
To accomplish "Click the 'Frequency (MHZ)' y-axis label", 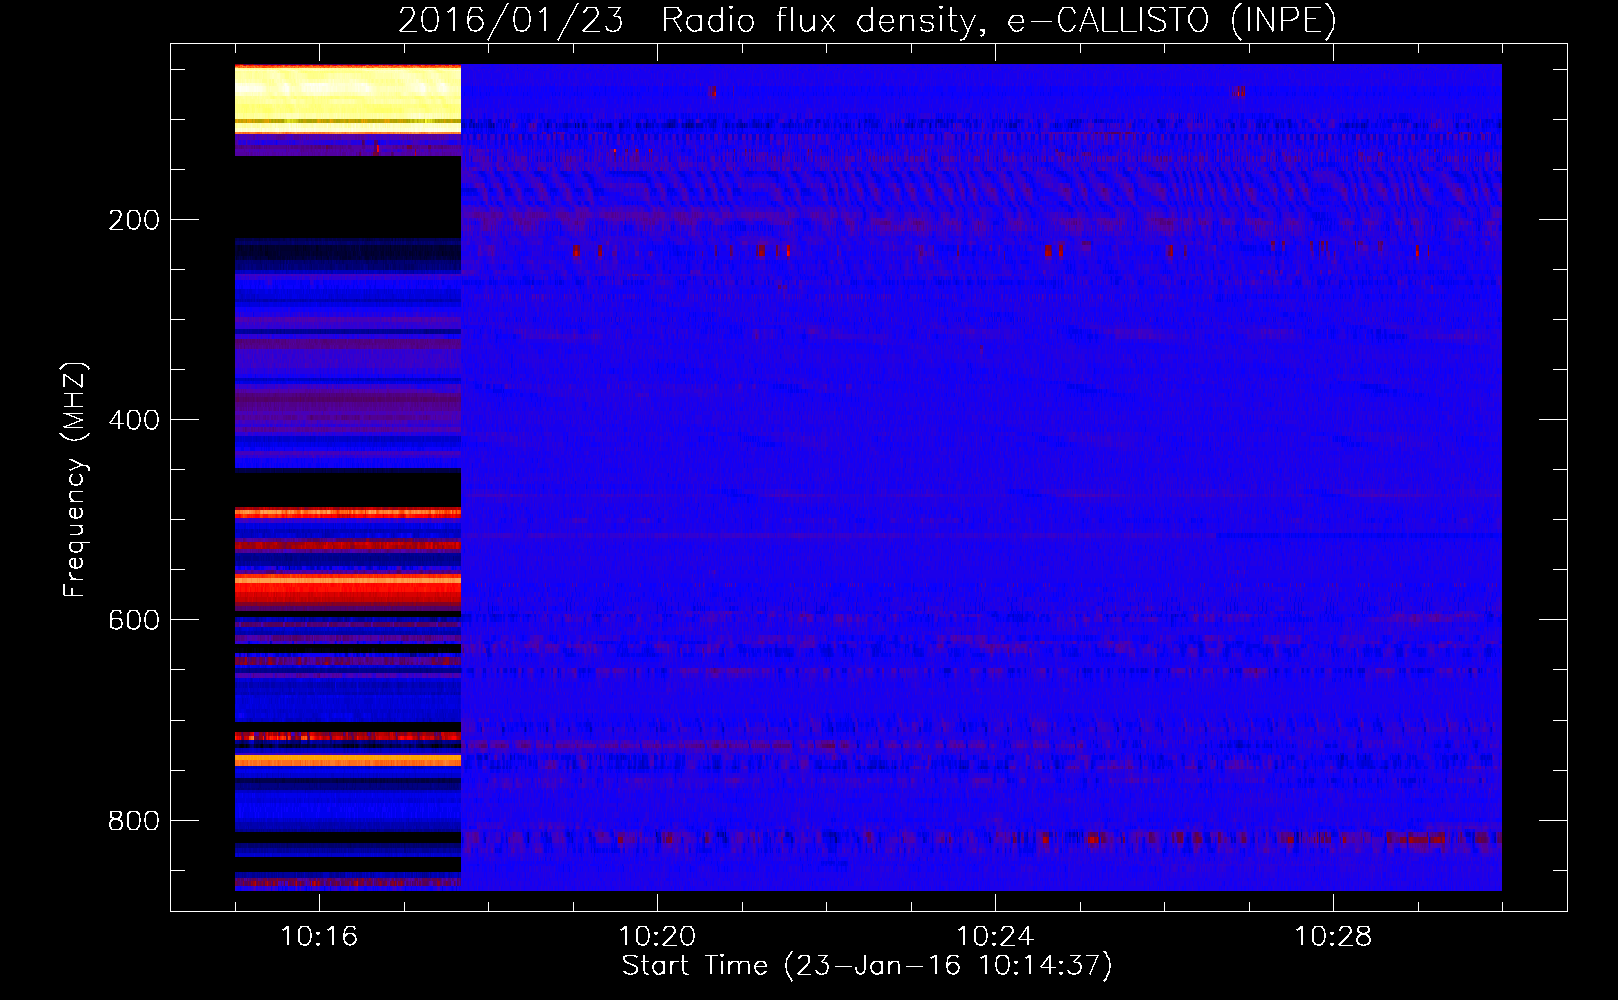I will [74, 479].
